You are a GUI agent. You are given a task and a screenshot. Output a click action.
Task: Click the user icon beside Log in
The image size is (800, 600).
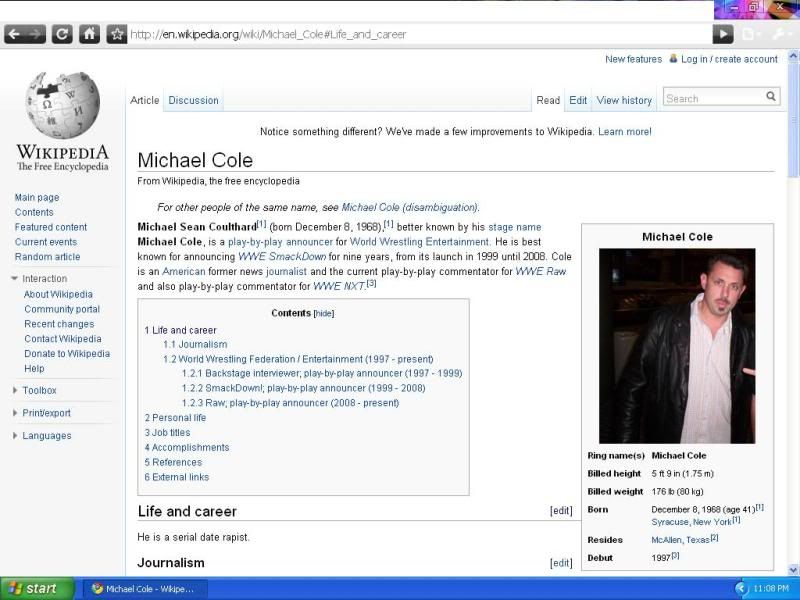click(x=673, y=59)
